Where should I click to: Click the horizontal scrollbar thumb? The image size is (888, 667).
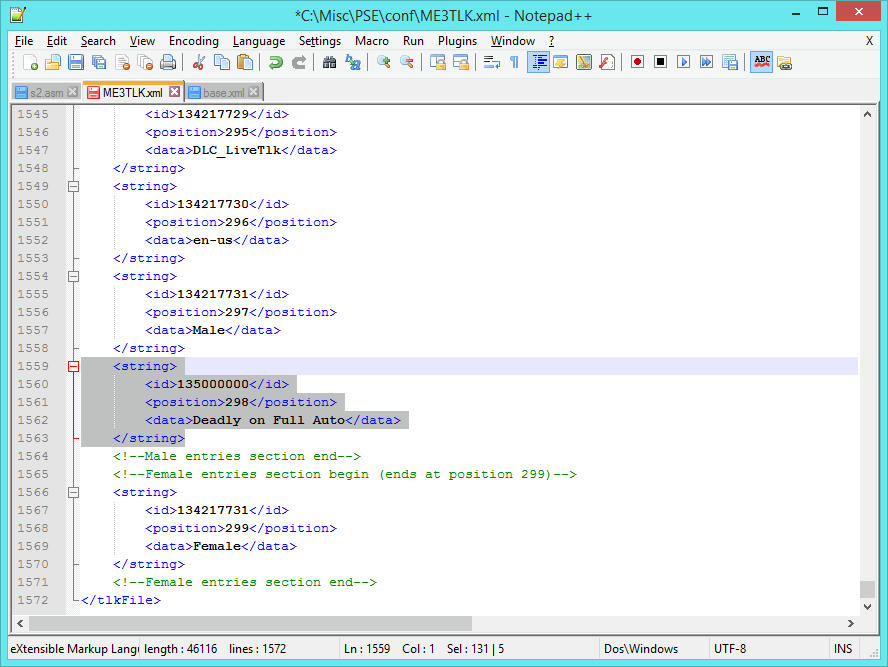click(x=250, y=623)
